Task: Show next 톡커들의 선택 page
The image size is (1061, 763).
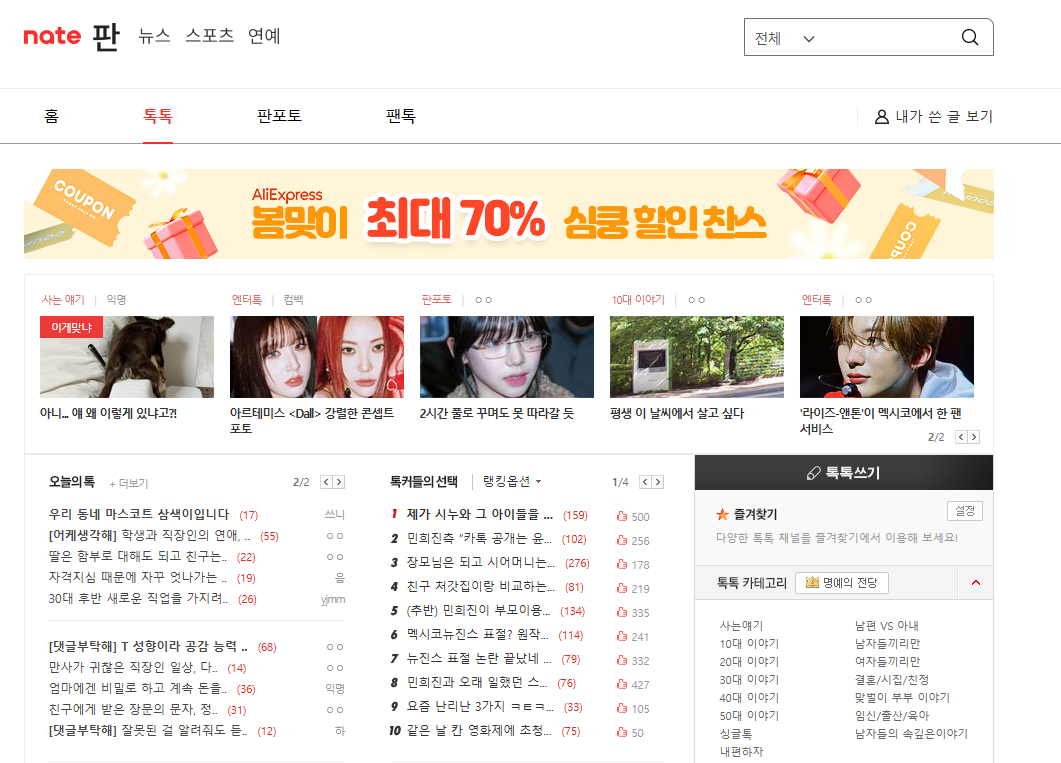Action: coord(658,482)
